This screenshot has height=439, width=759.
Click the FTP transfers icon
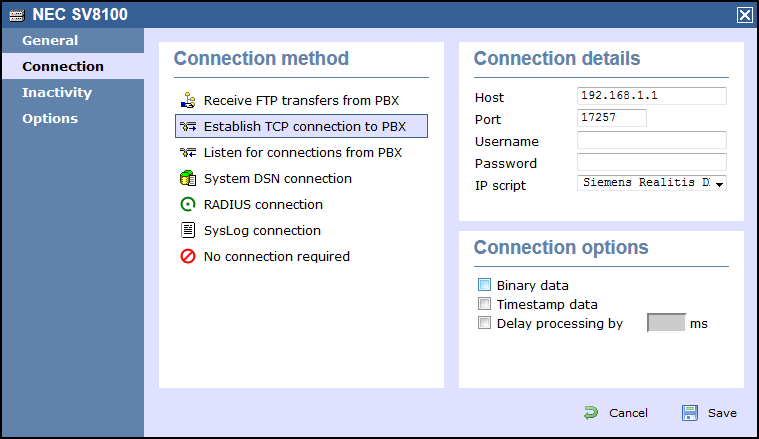pyautogui.click(x=187, y=101)
